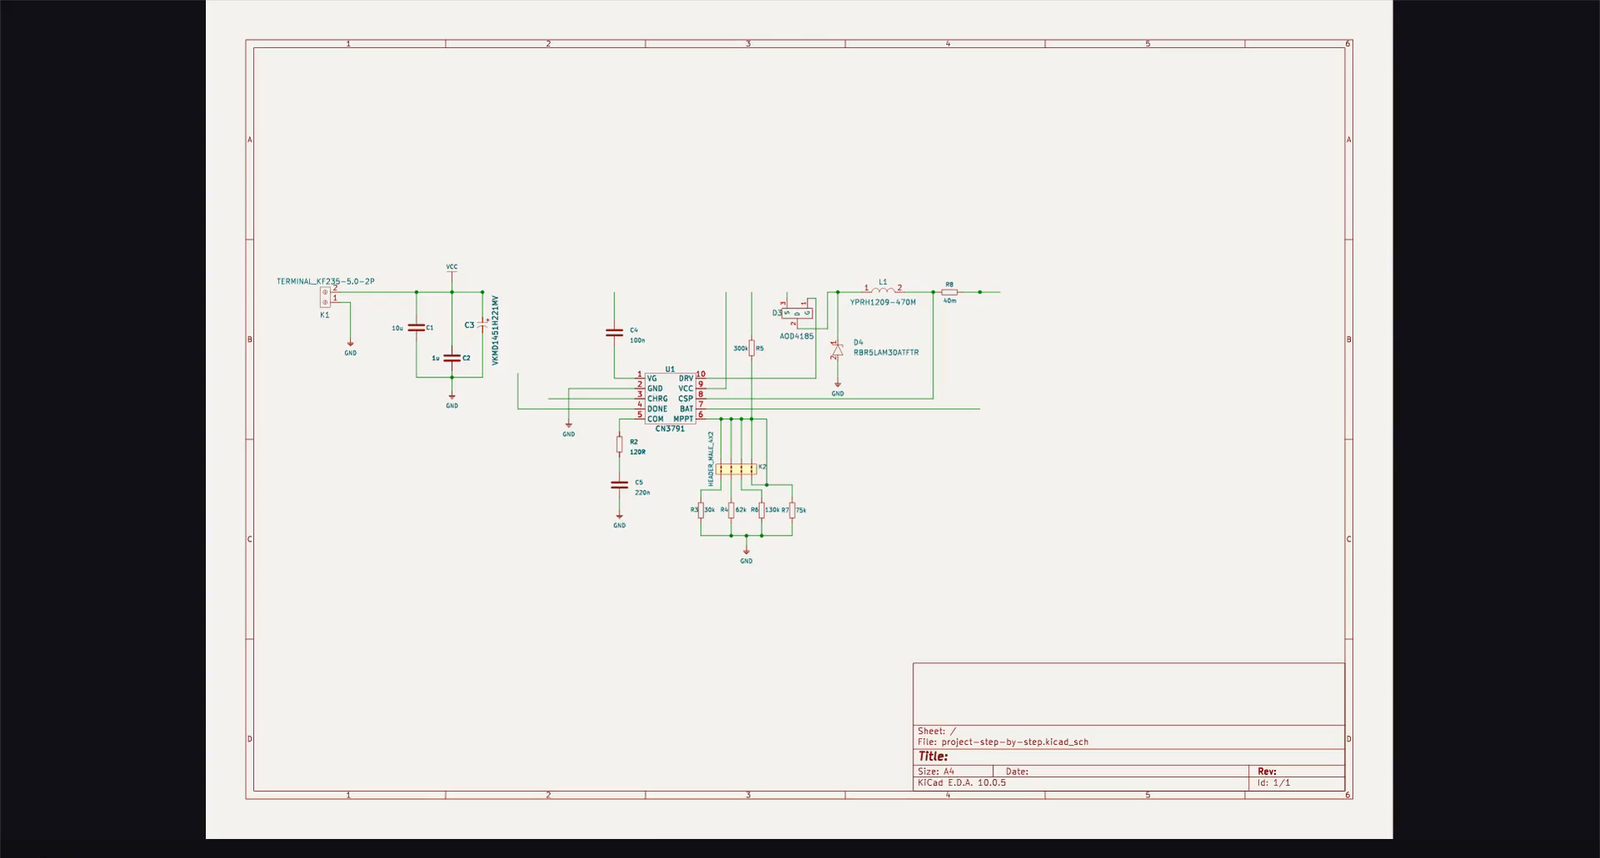Select Schottky diode D4 symbol

(837, 349)
